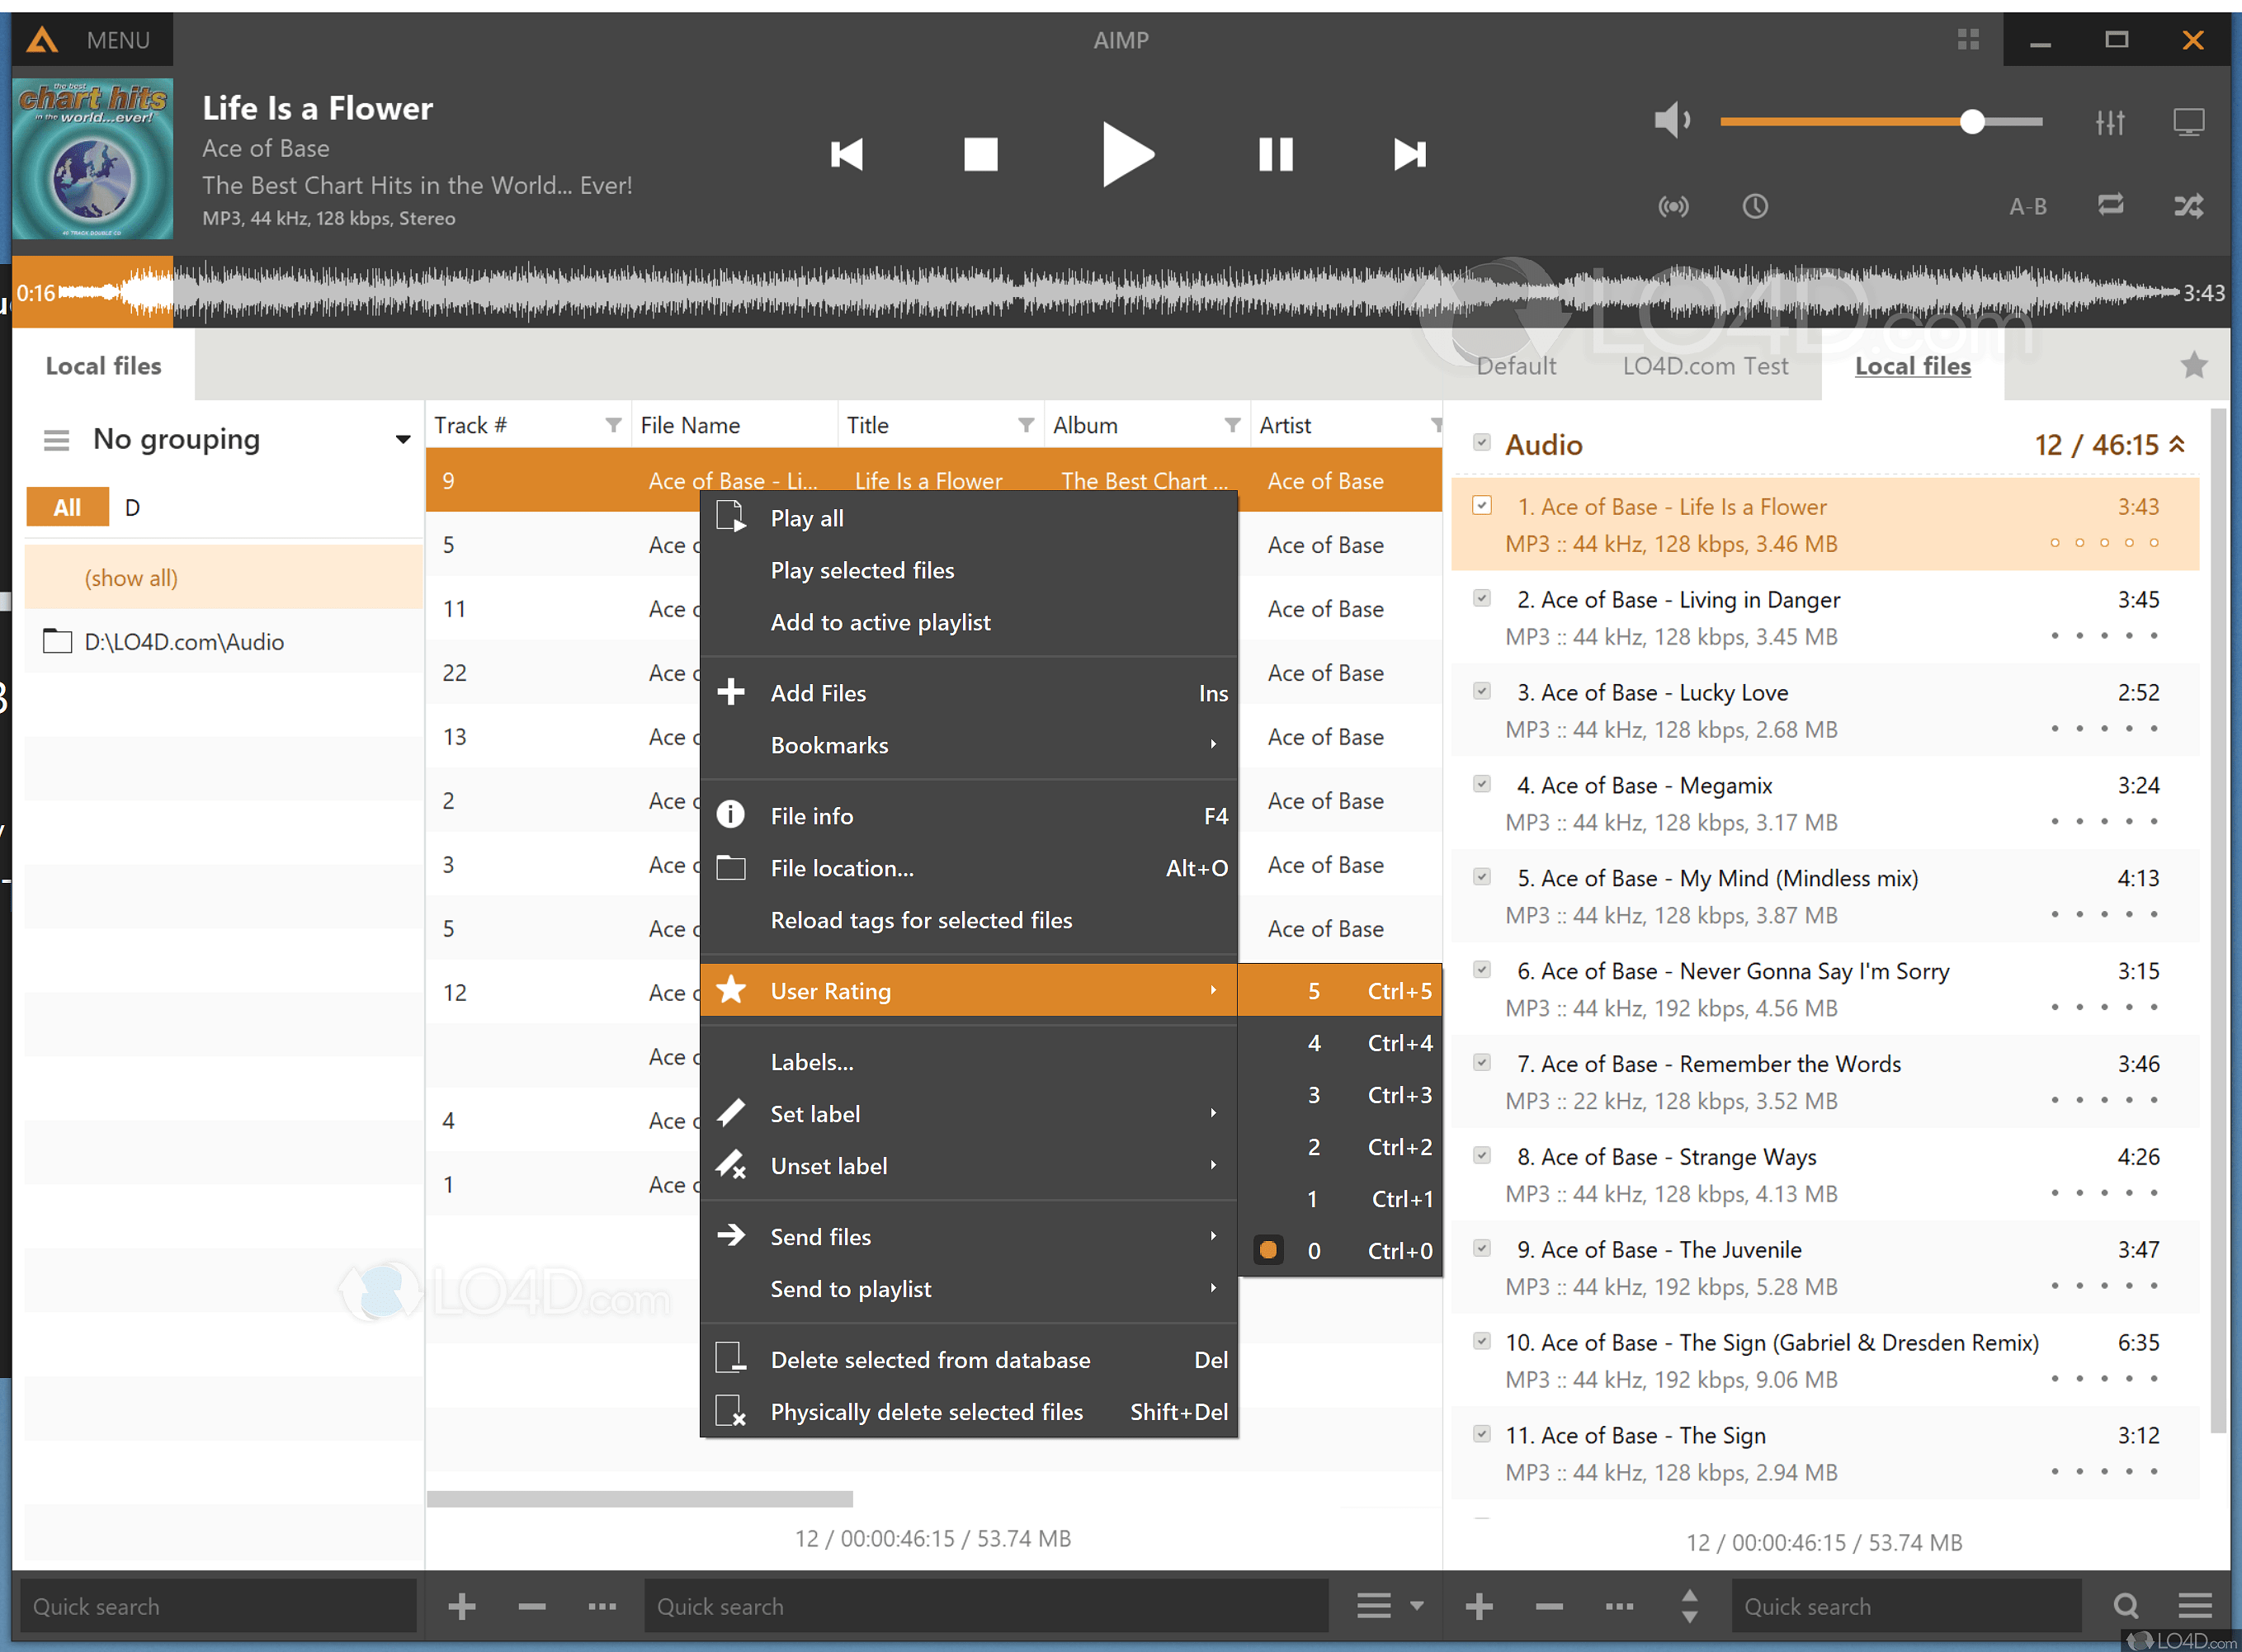The image size is (2242, 1652).
Task: Click the internet radio capture icon
Action: pyautogui.click(x=1673, y=206)
